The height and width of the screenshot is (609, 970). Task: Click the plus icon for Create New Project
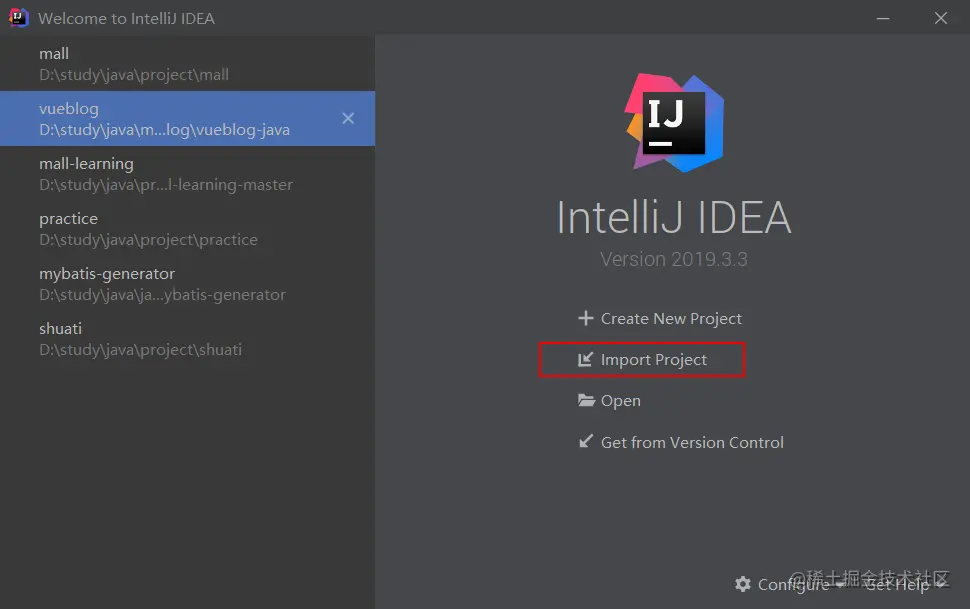pyautogui.click(x=586, y=319)
